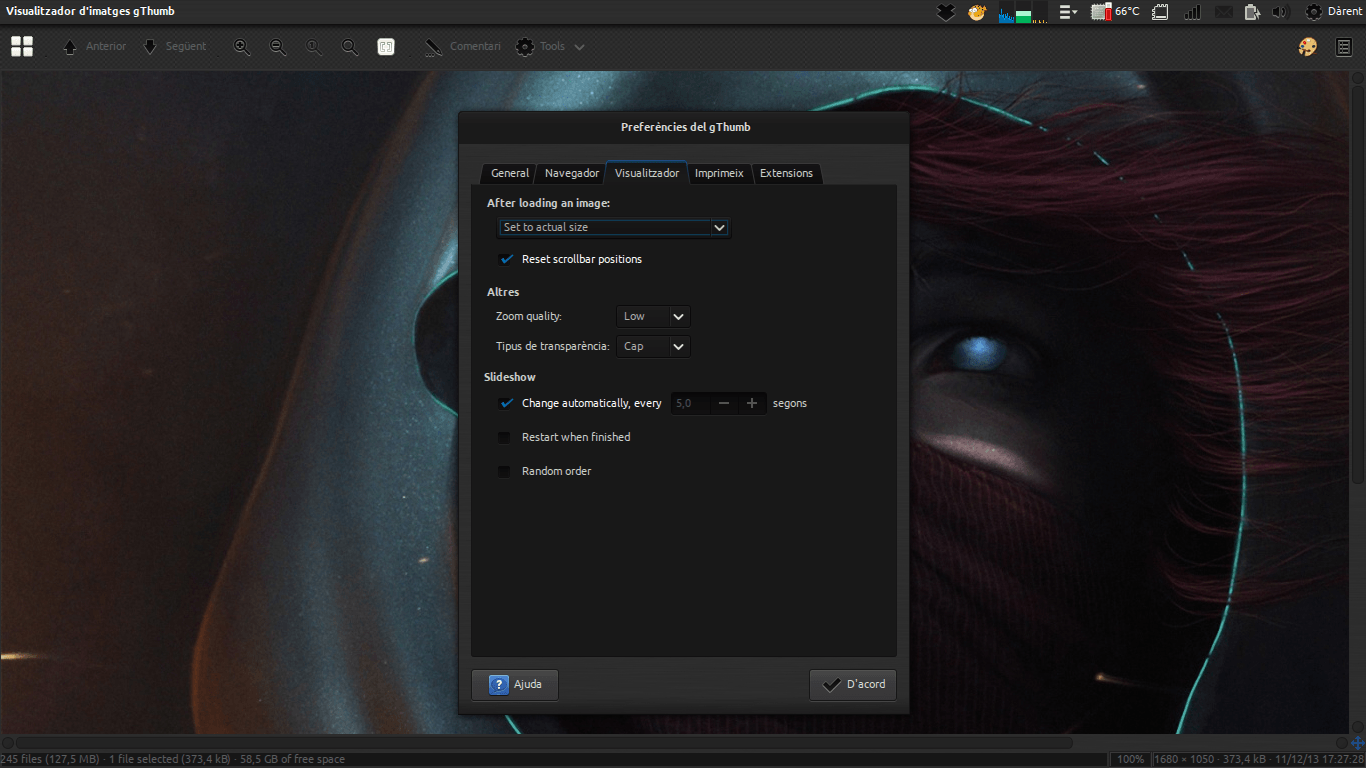Click the zoom in magnifier
This screenshot has height=768, width=1366.
click(x=242, y=47)
